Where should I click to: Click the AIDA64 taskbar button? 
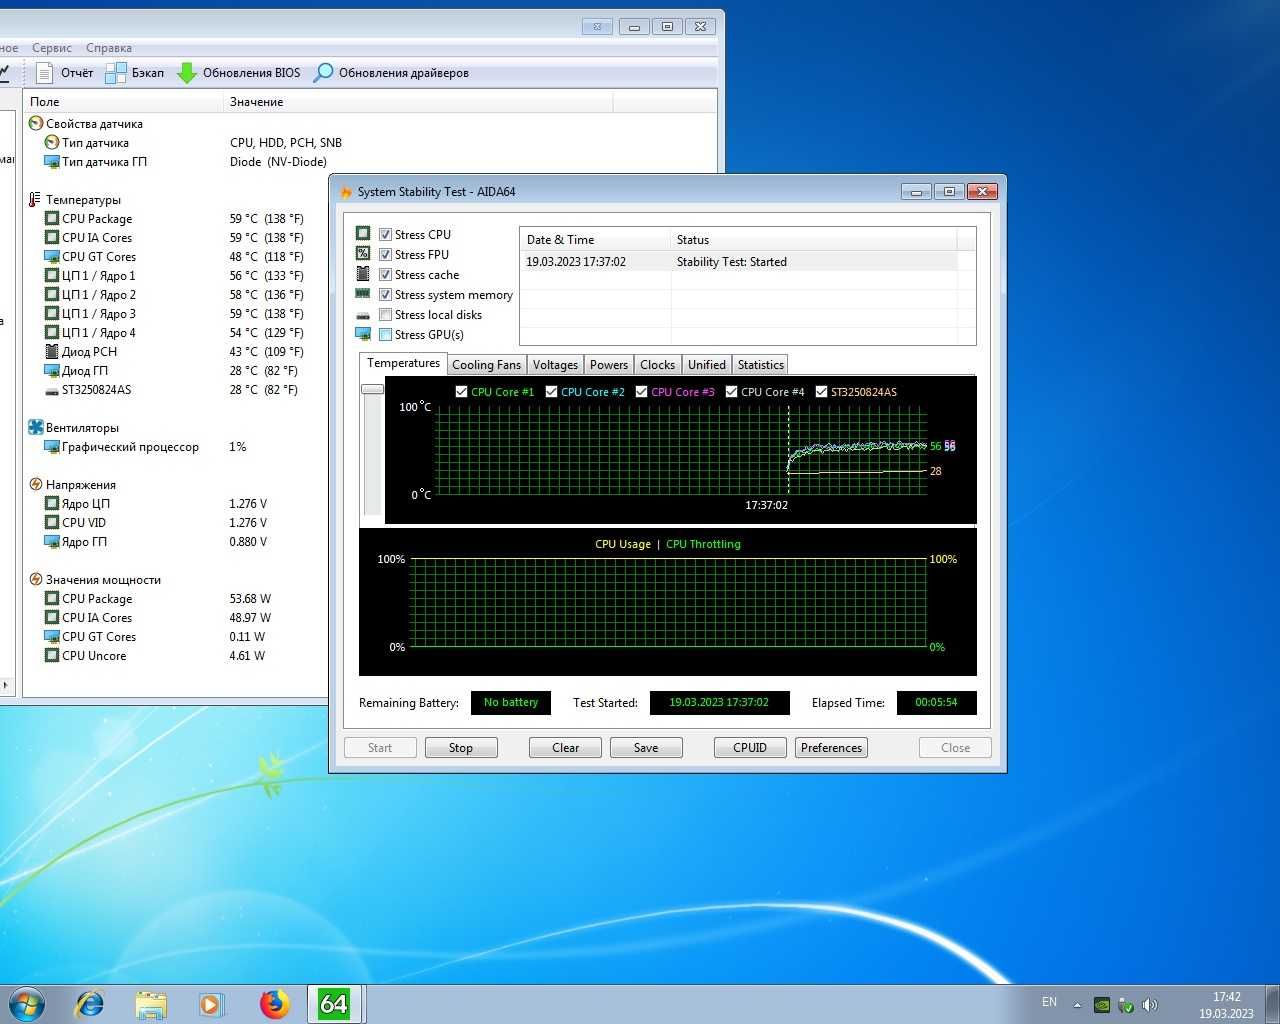click(334, 1003)
